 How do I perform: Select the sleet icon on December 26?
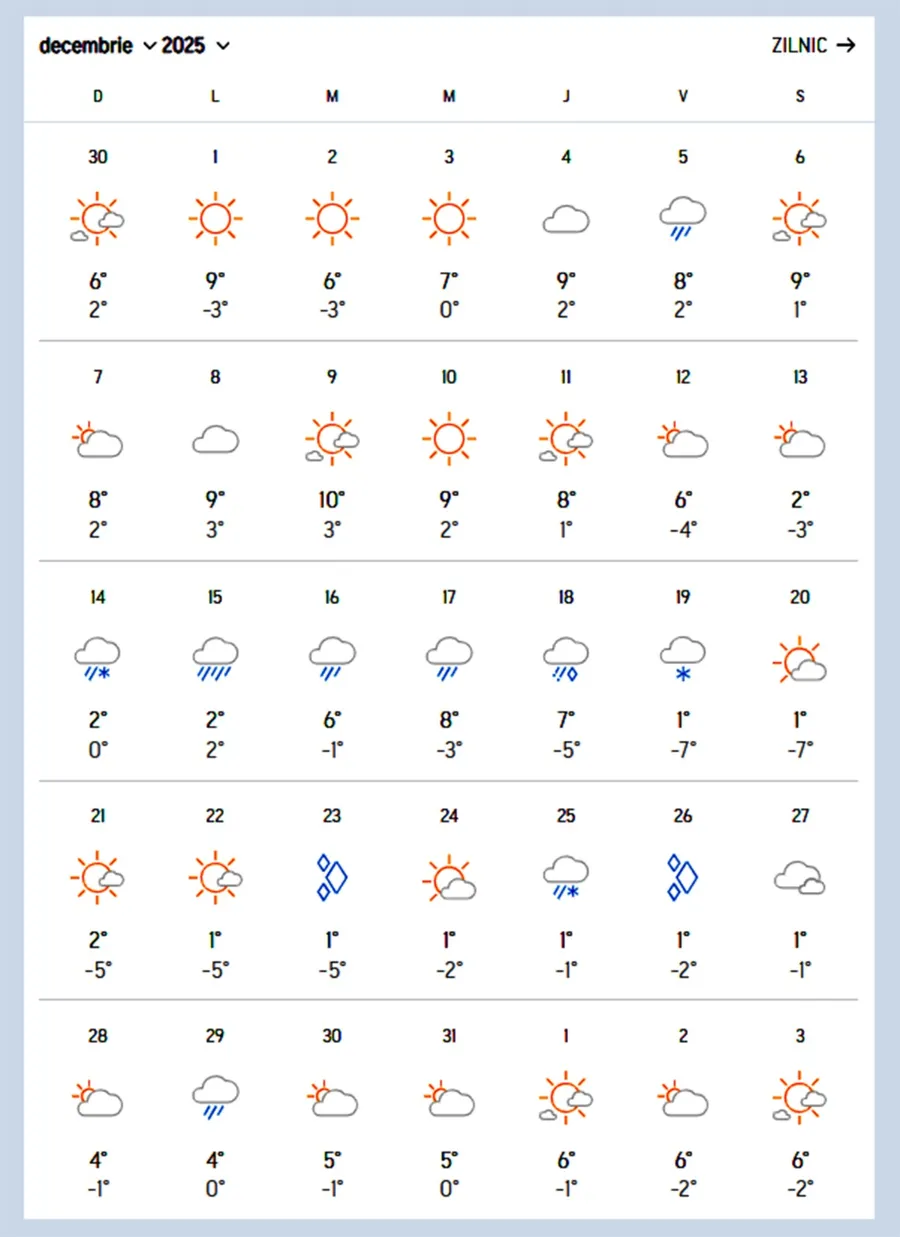[x=683, y=877]
